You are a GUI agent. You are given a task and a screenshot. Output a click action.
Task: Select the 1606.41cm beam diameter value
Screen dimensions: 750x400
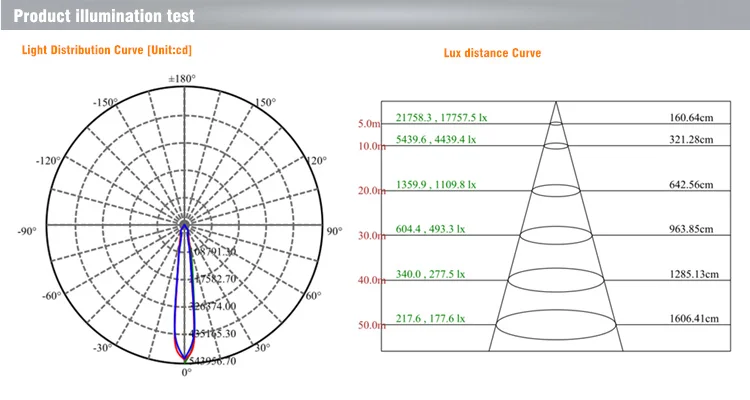(693, 318)
